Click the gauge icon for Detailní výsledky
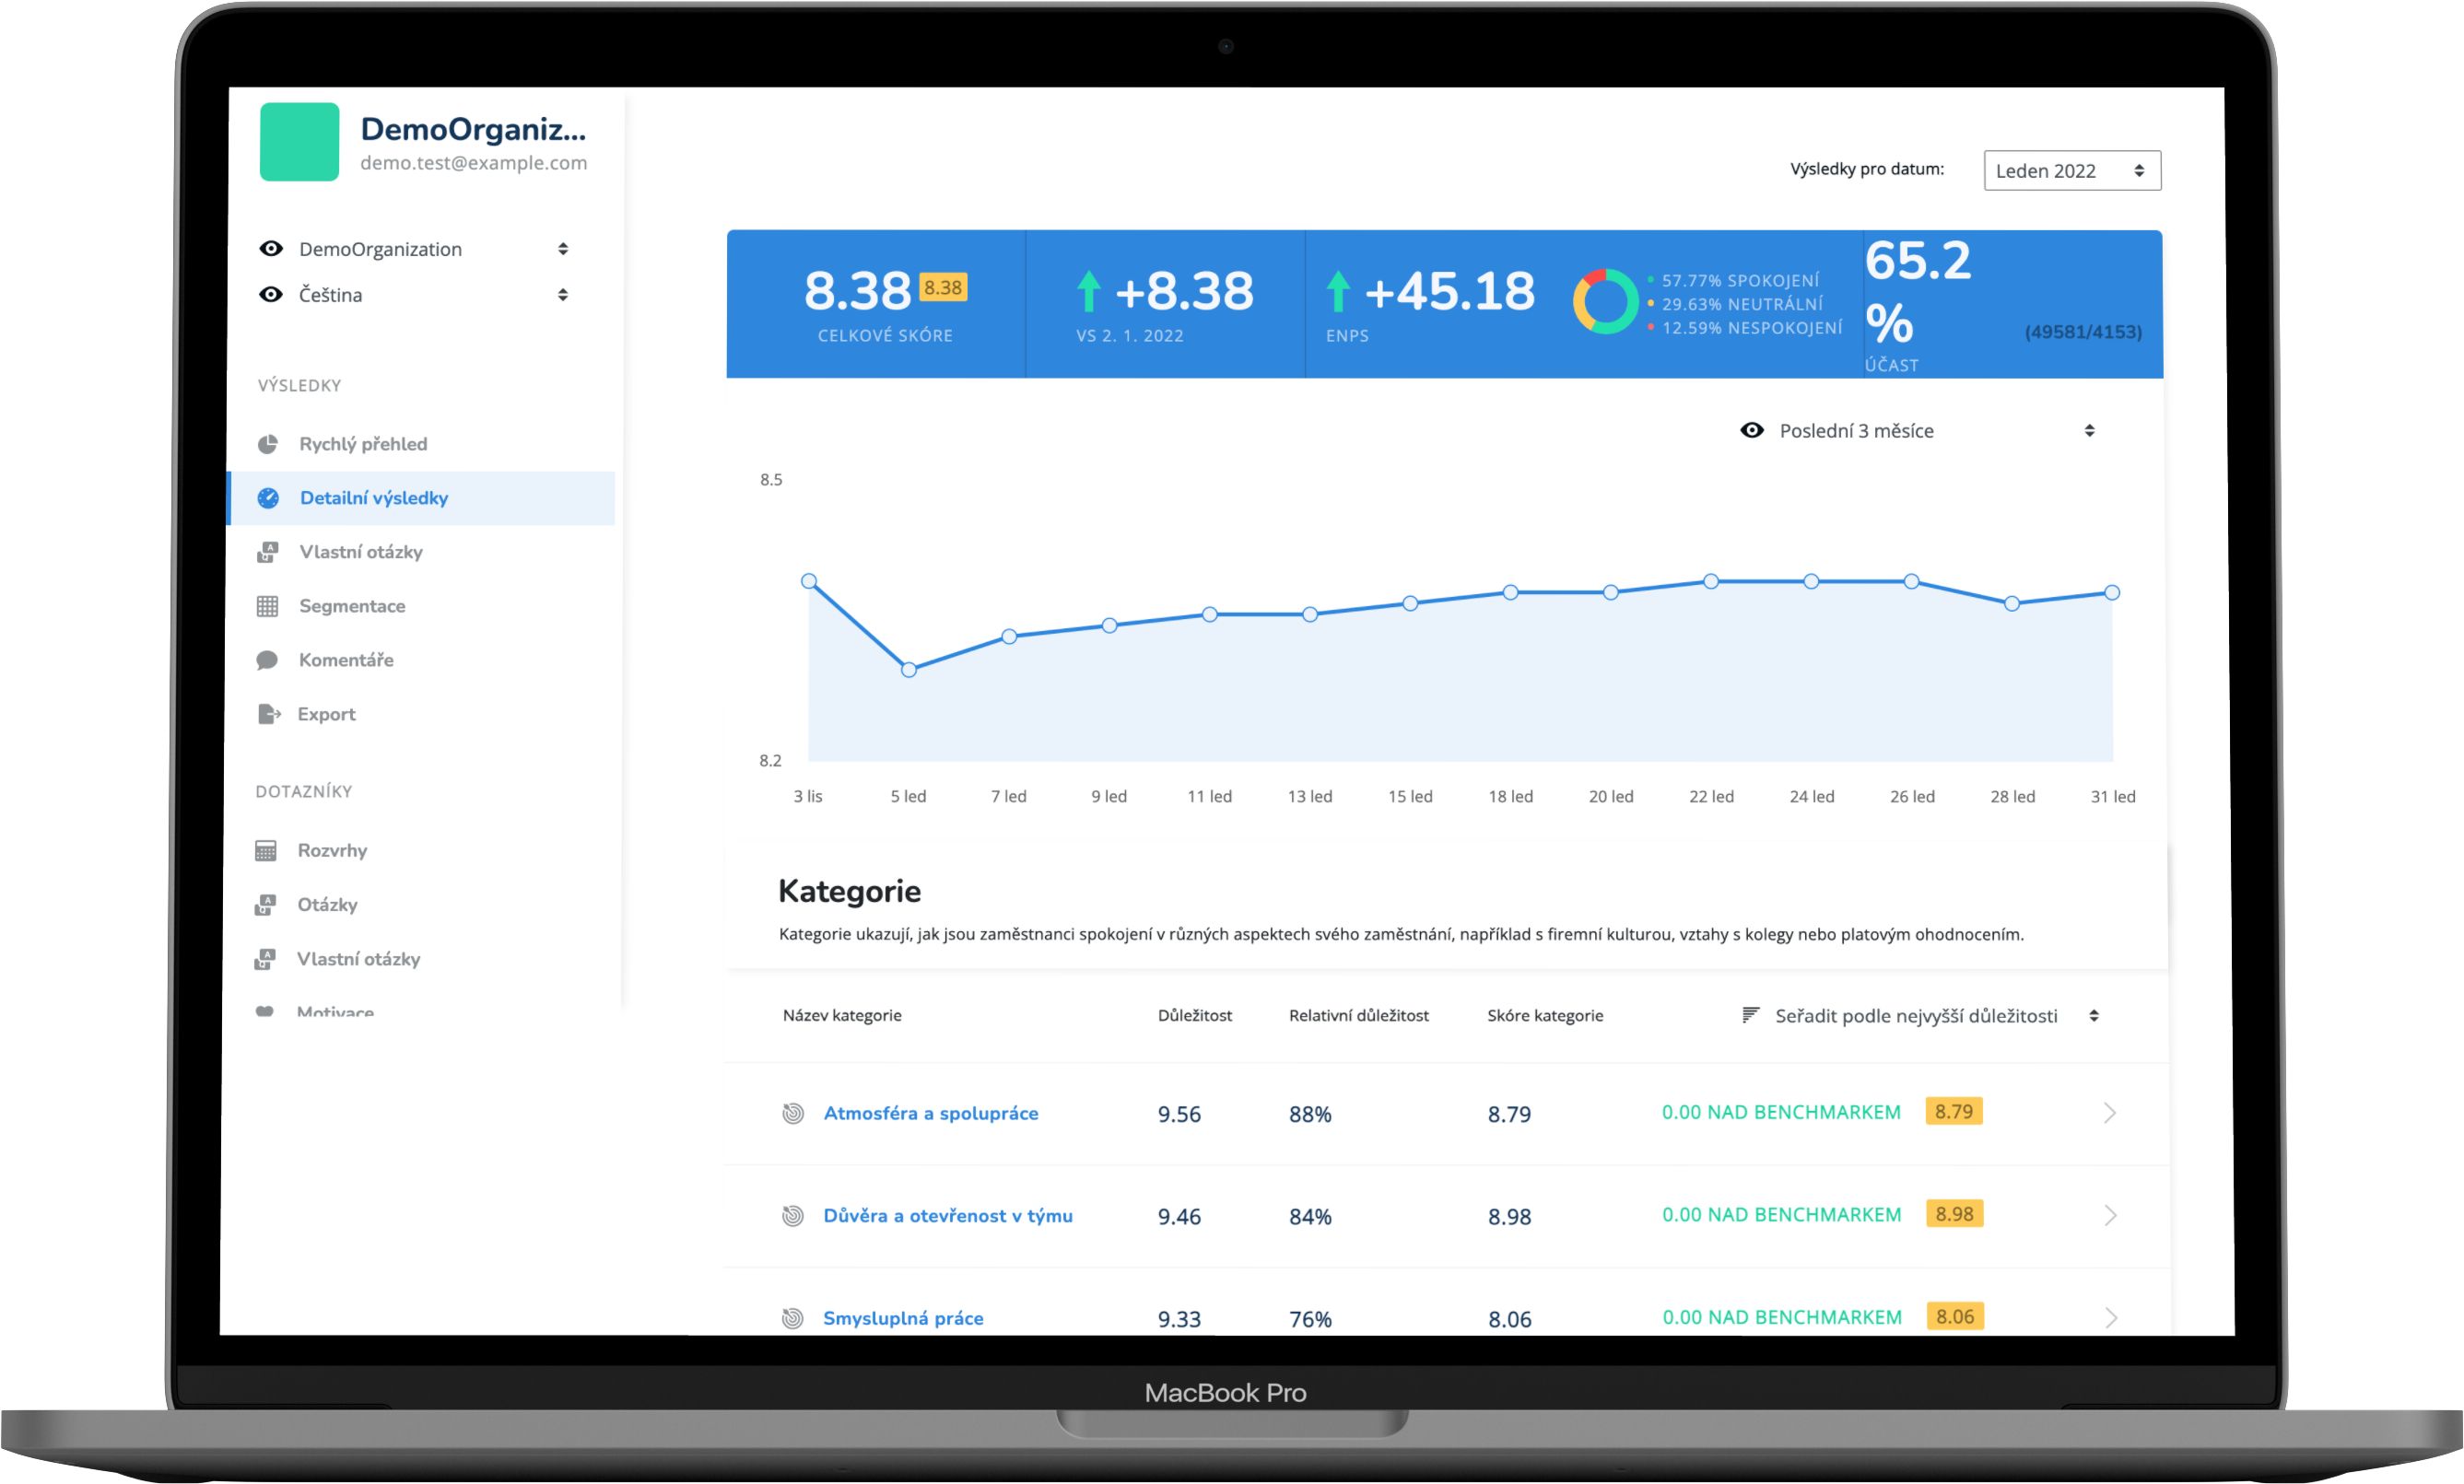The height and width of the screenshot is (1484, 2464). click(x=268, y=498)
